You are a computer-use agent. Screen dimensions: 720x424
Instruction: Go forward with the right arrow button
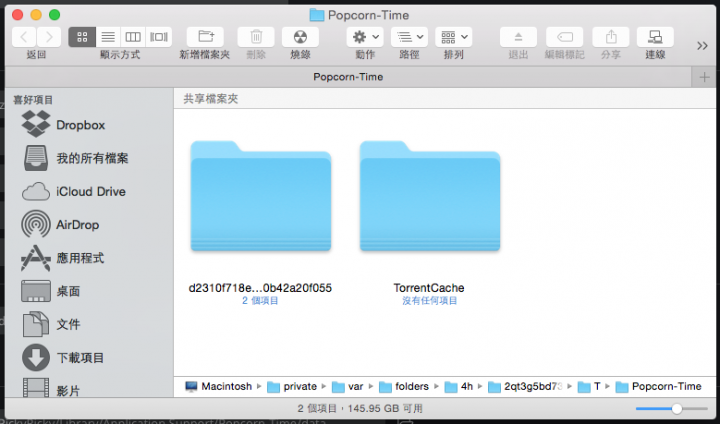click(x=49, y=37)
